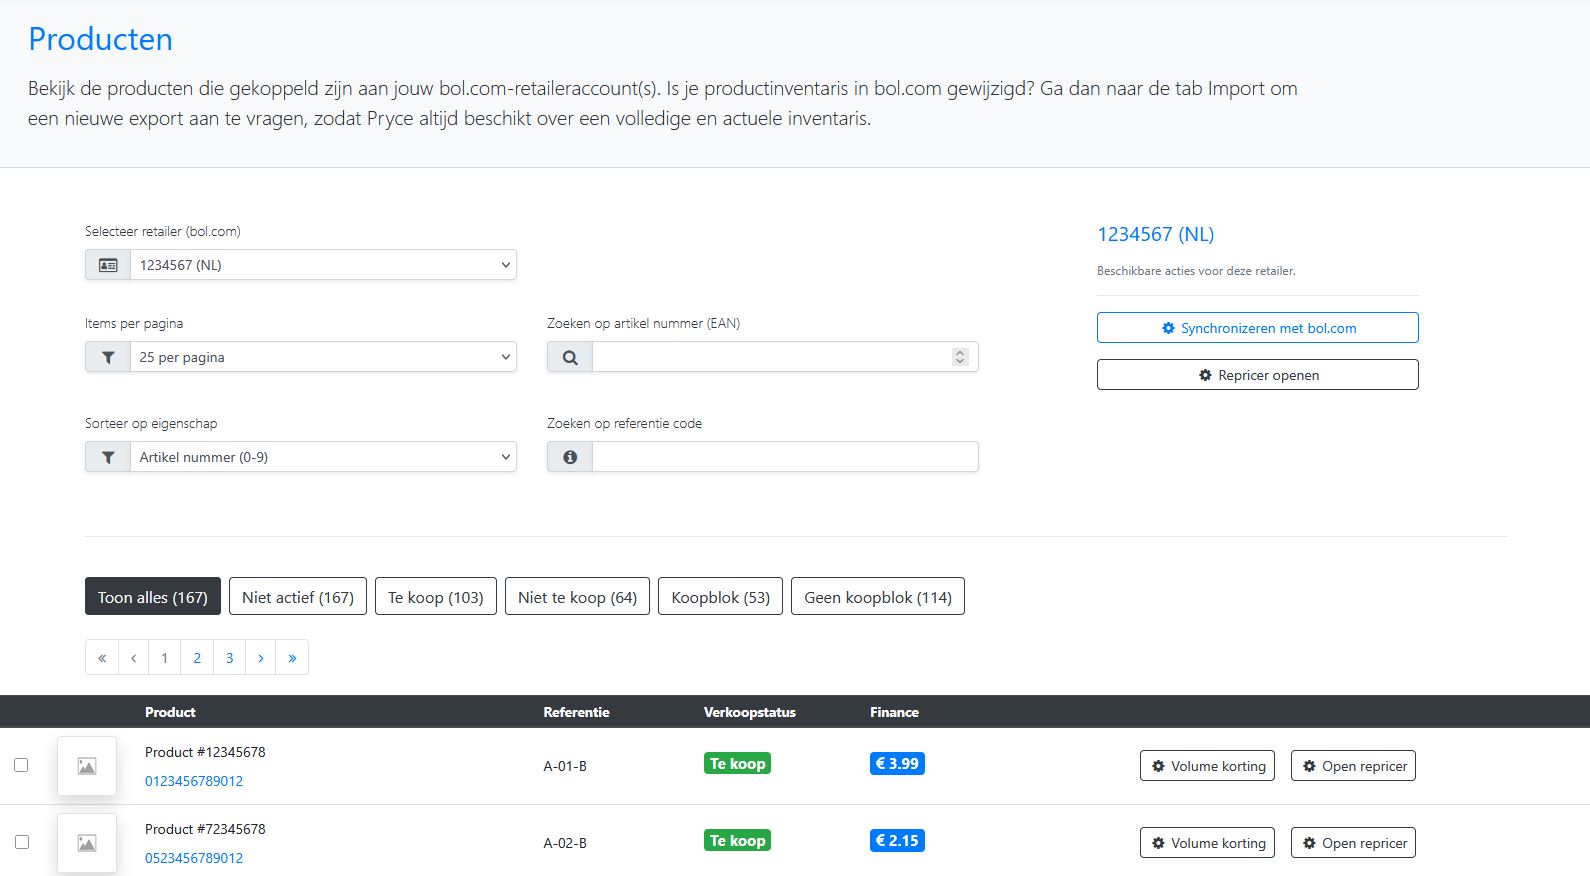Click the 1234567 (NL) retailer heading link
The height and width of the screenshot is (876, 1590).
[1156, 234]
